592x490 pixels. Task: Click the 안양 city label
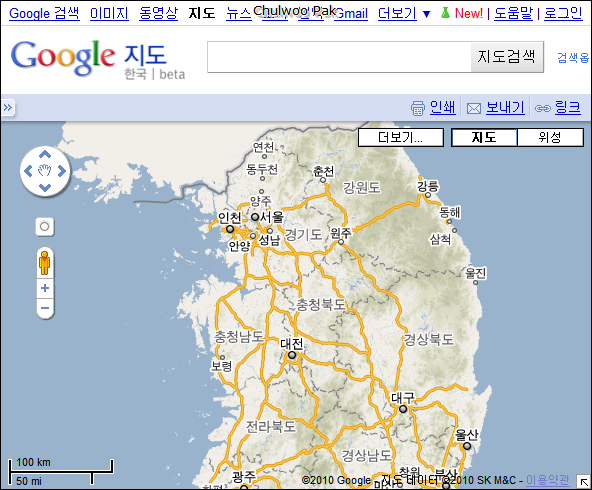[239, 246]
